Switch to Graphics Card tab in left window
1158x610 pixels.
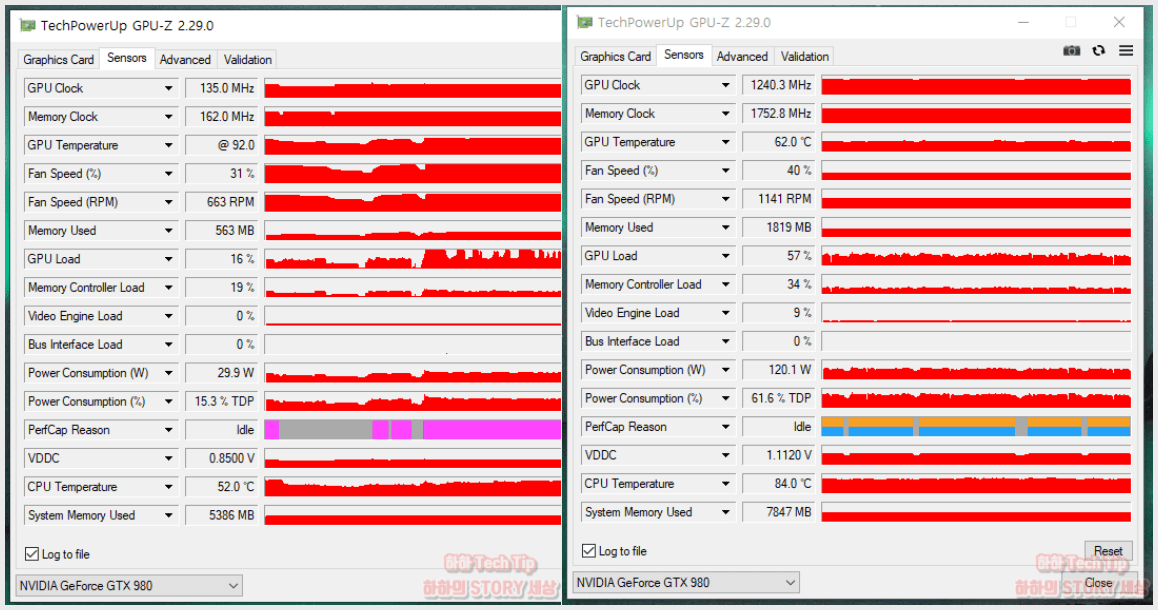click(x=58, y=60)
